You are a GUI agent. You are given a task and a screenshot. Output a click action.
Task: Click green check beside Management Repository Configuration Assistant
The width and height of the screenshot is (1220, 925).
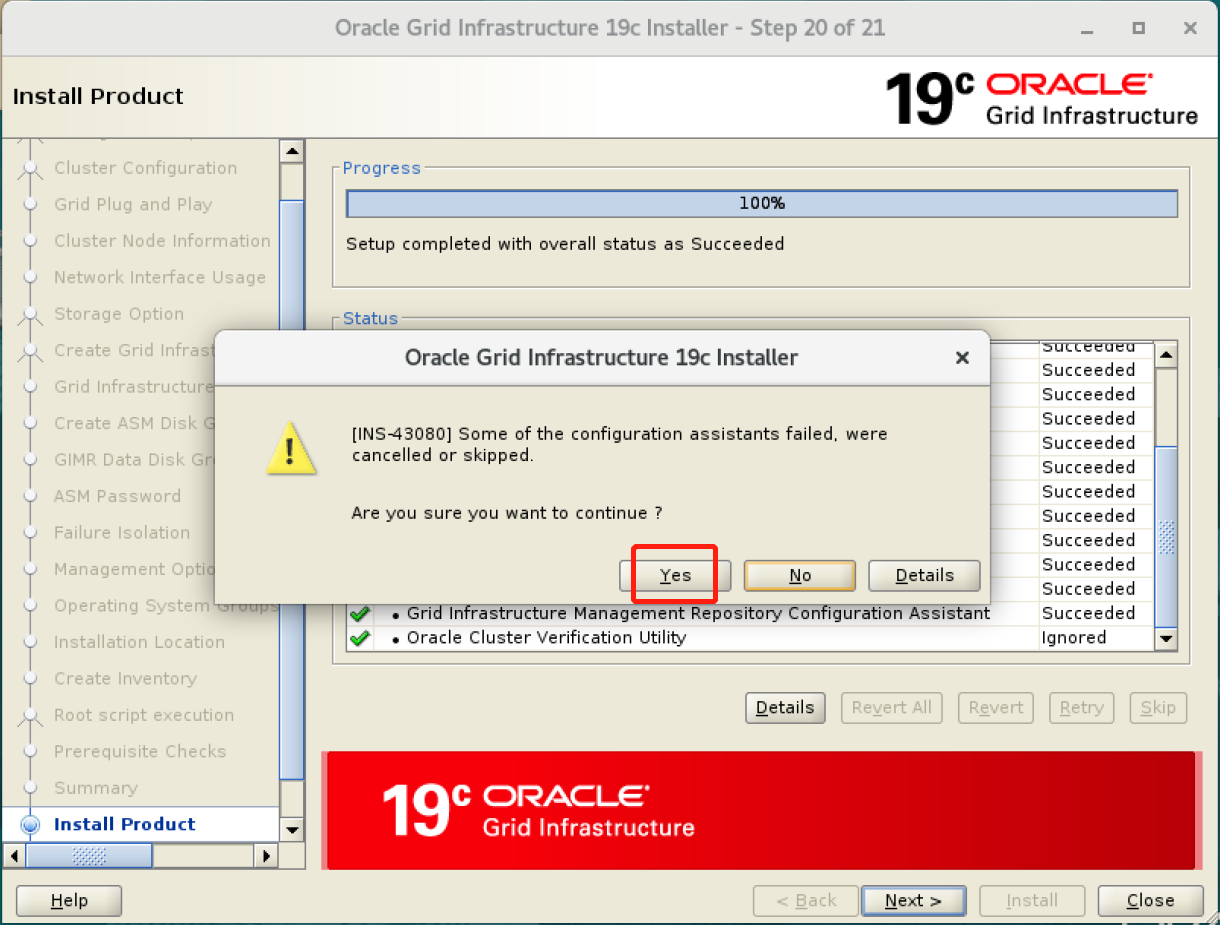pos(360,613)
